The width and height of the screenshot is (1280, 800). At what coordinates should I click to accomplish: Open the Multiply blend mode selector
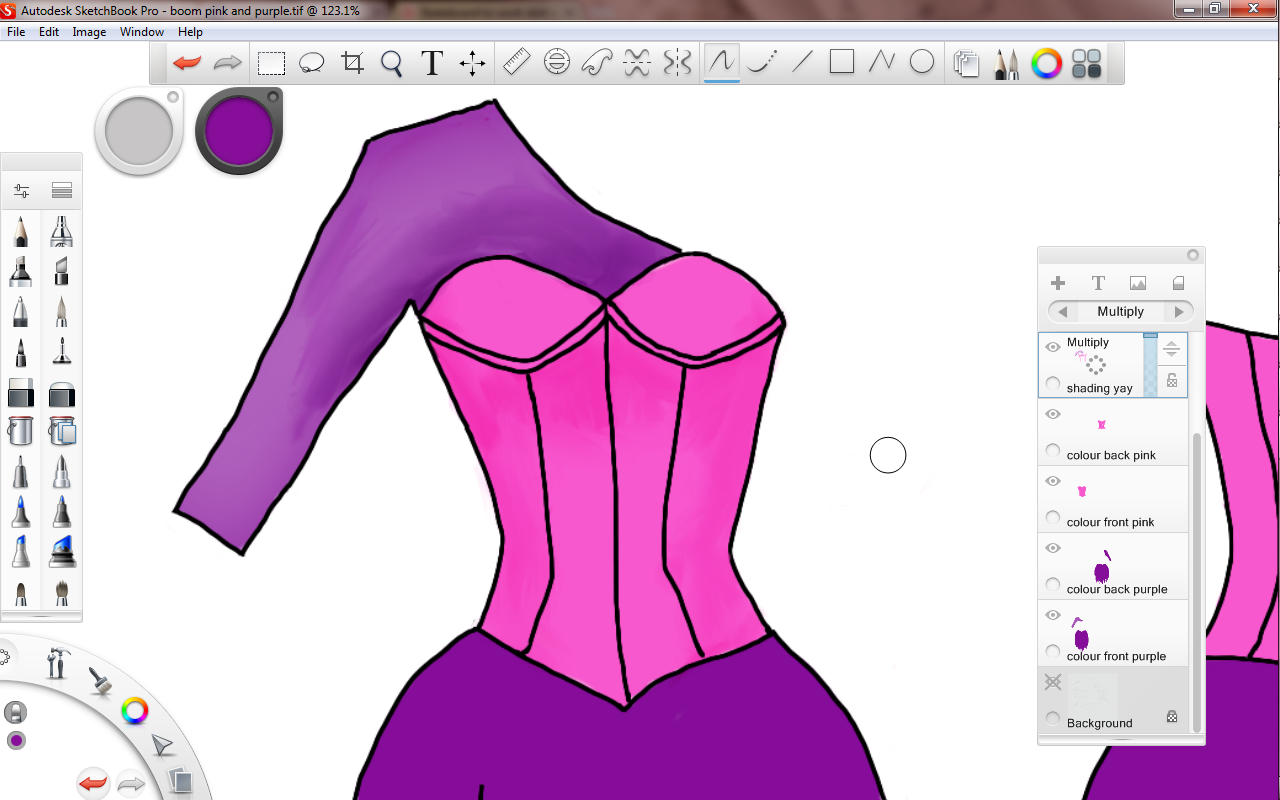(x=1120, y=312)
